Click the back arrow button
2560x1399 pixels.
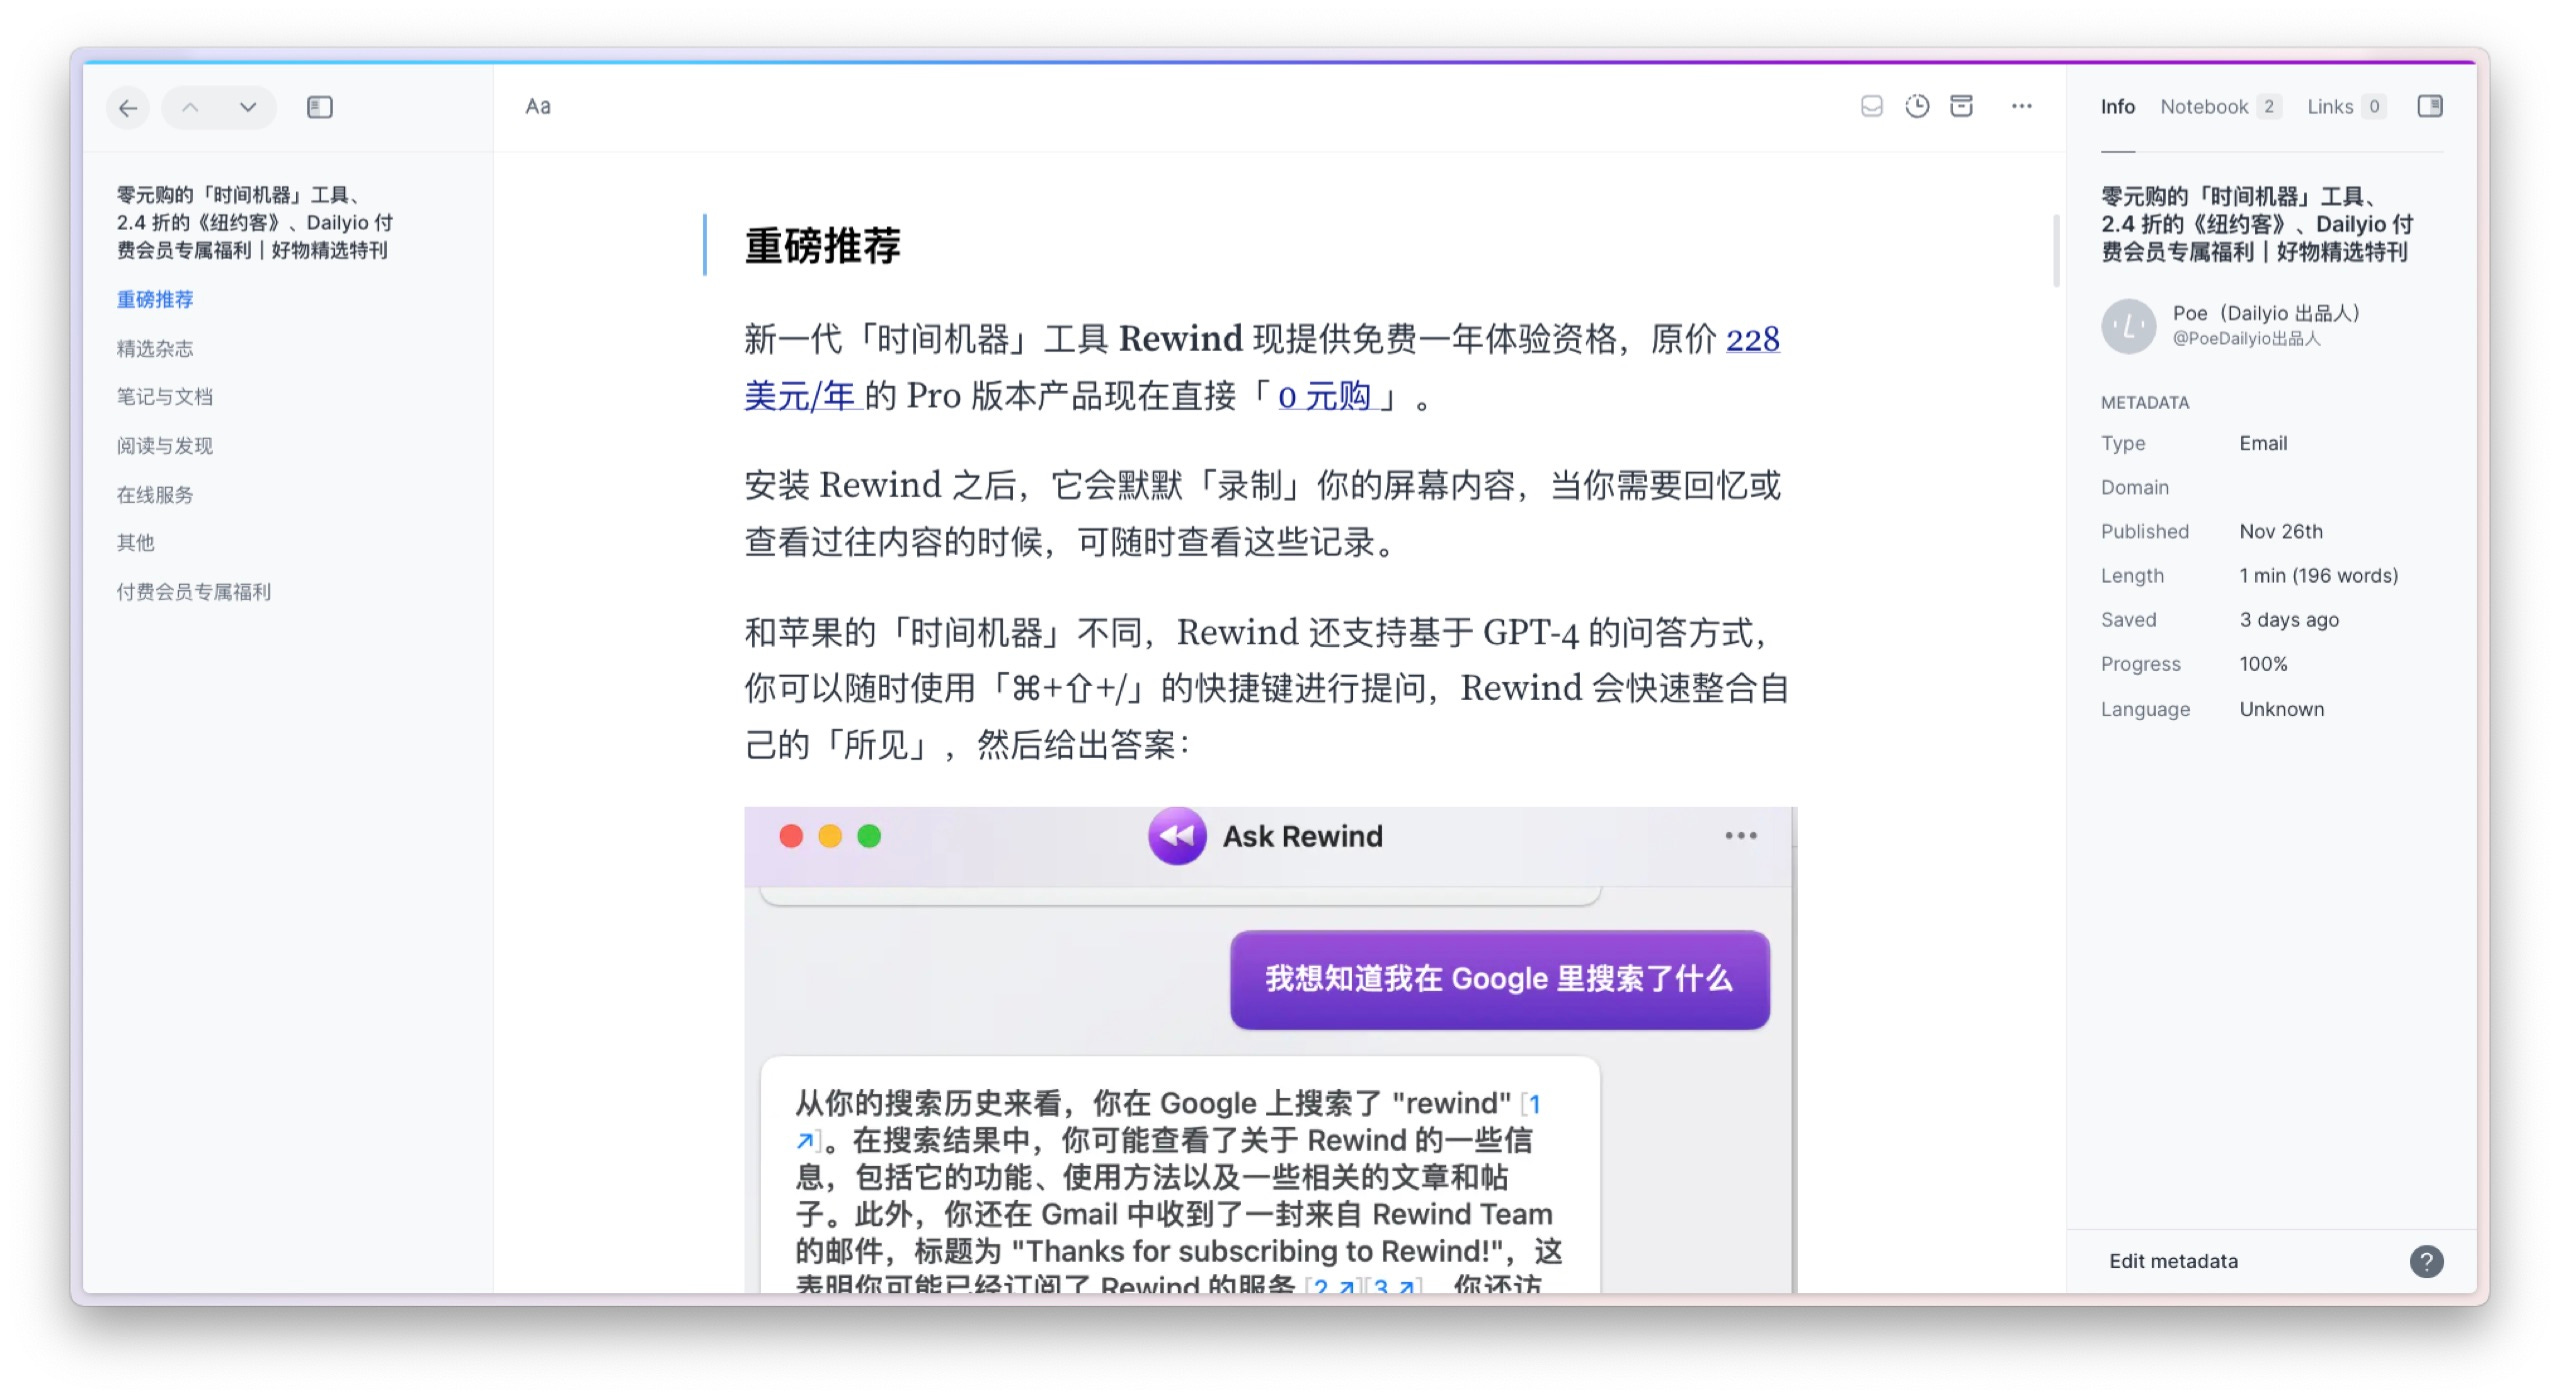point(128,107)
